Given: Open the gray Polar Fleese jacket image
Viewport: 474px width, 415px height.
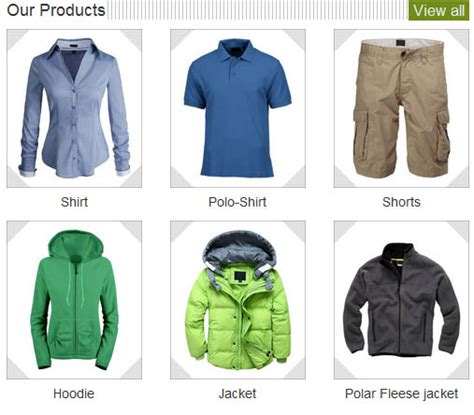Looking at the screenshot, I should pos(401,300).
